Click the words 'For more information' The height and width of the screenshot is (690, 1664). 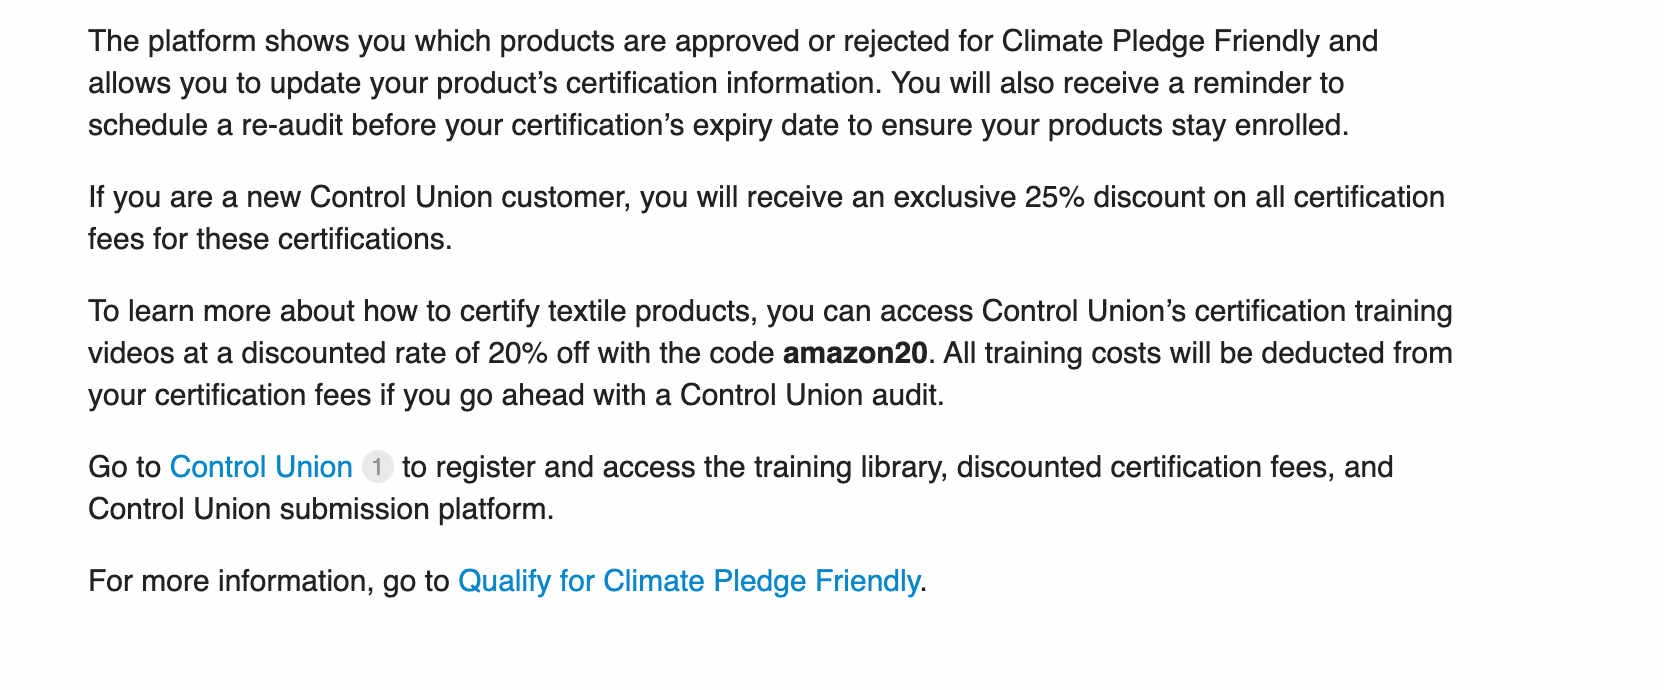(x=231, y=581)
